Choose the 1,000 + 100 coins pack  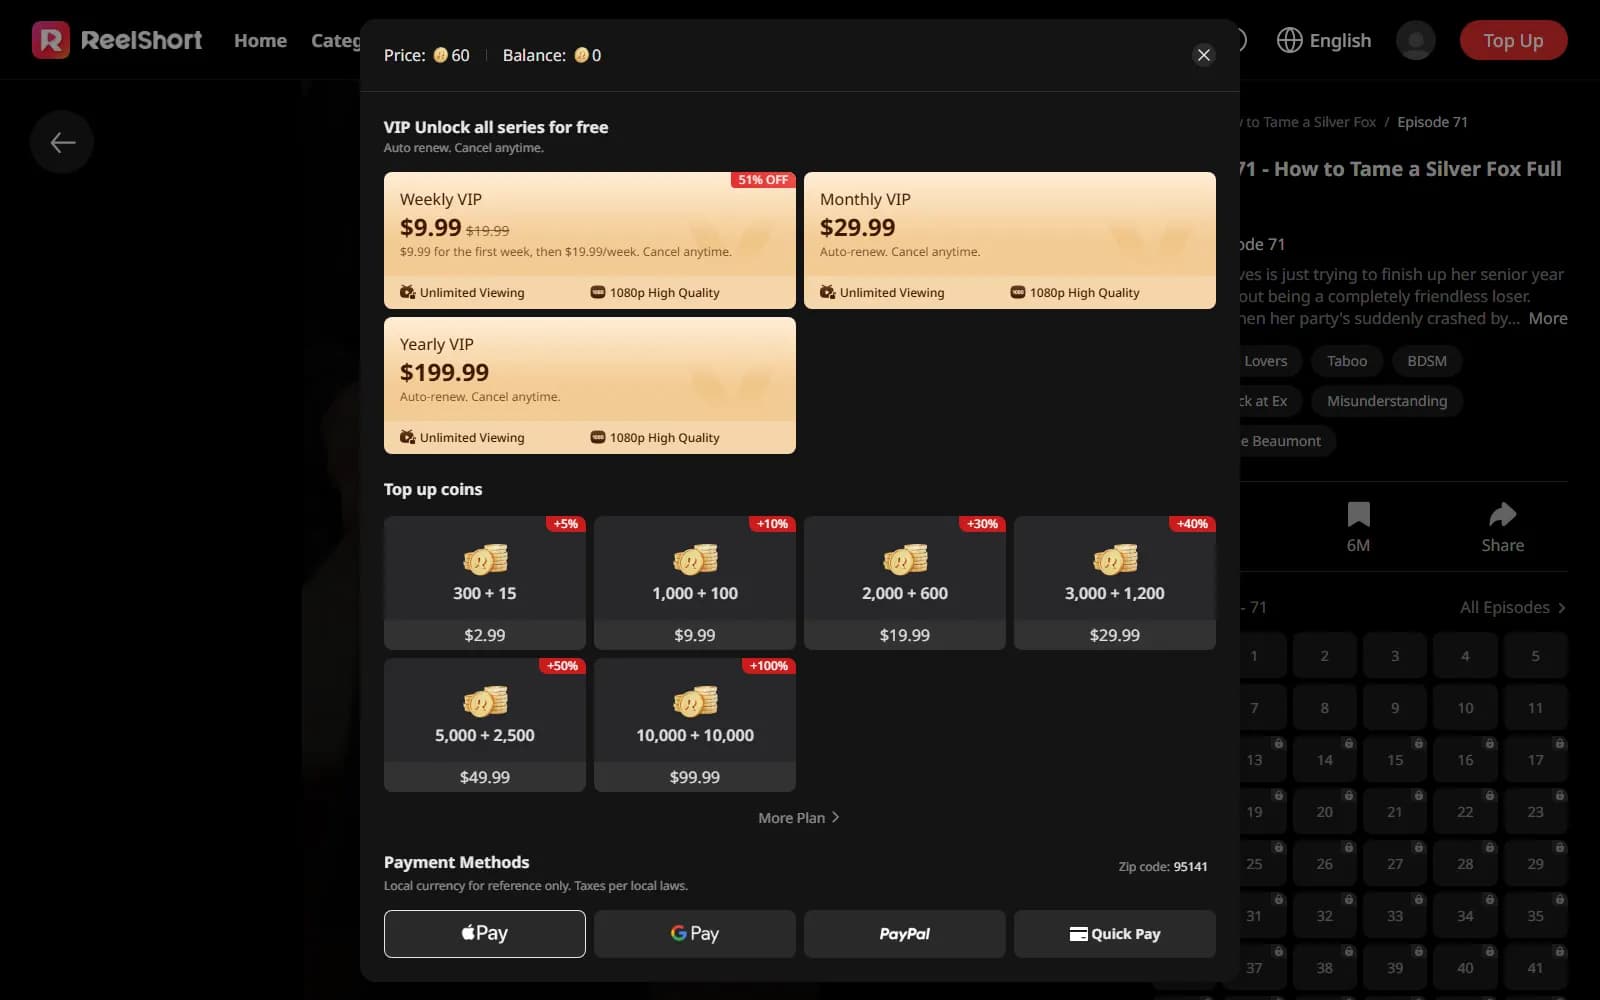point(695,583)
